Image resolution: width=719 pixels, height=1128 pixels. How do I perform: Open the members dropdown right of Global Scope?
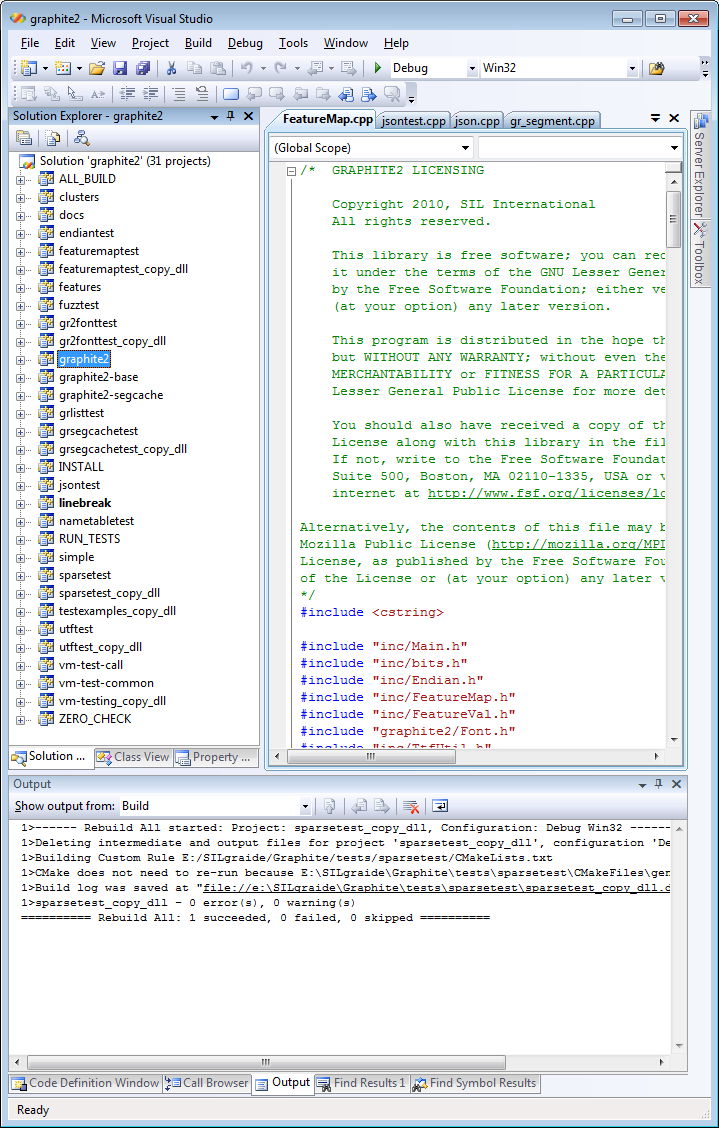(674, 148)
